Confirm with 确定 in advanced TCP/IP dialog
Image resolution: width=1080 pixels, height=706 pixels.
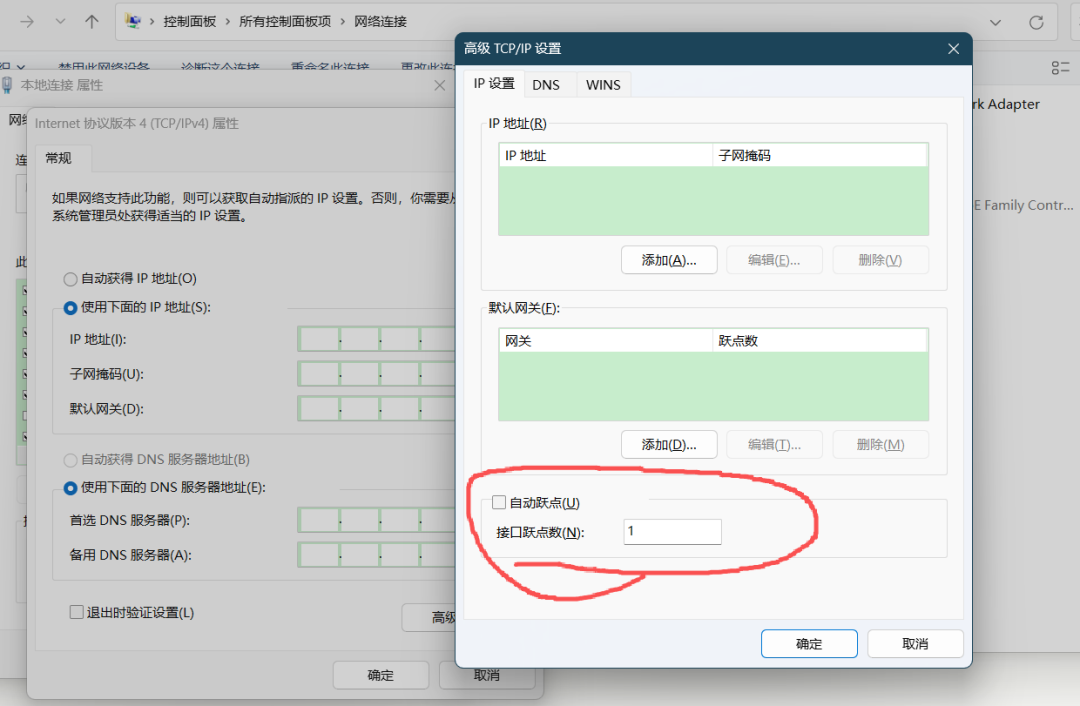[809, 644]
